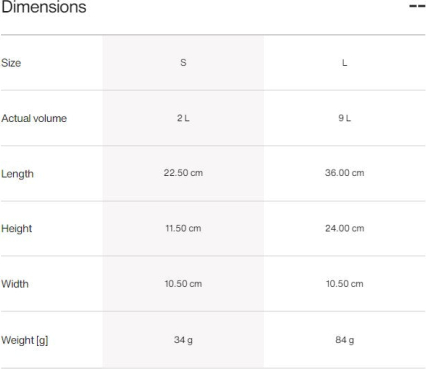The image size is (426, 369).
Task: Select the L size column header
Action: click(345, 63)
